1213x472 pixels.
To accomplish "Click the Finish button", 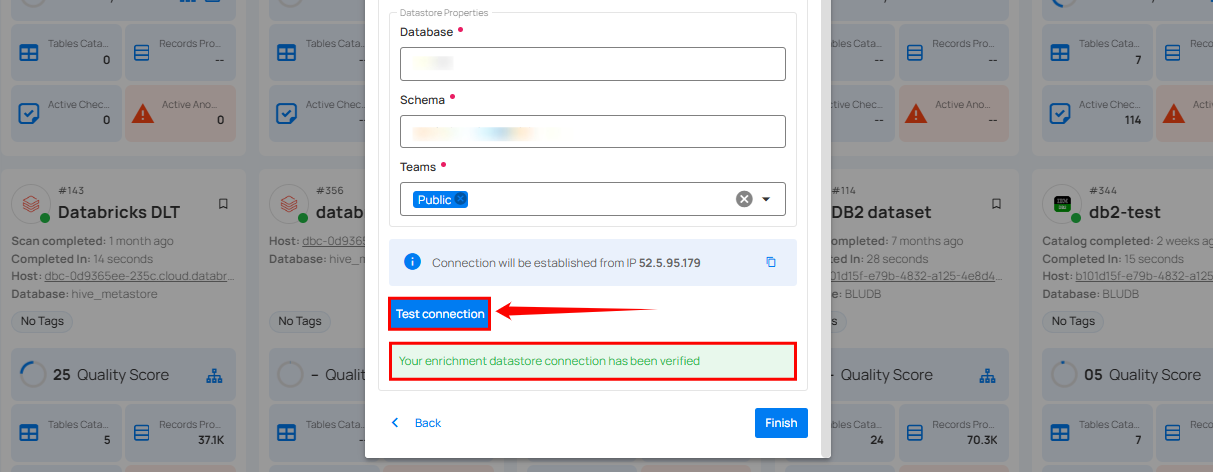I will [781, 423].
